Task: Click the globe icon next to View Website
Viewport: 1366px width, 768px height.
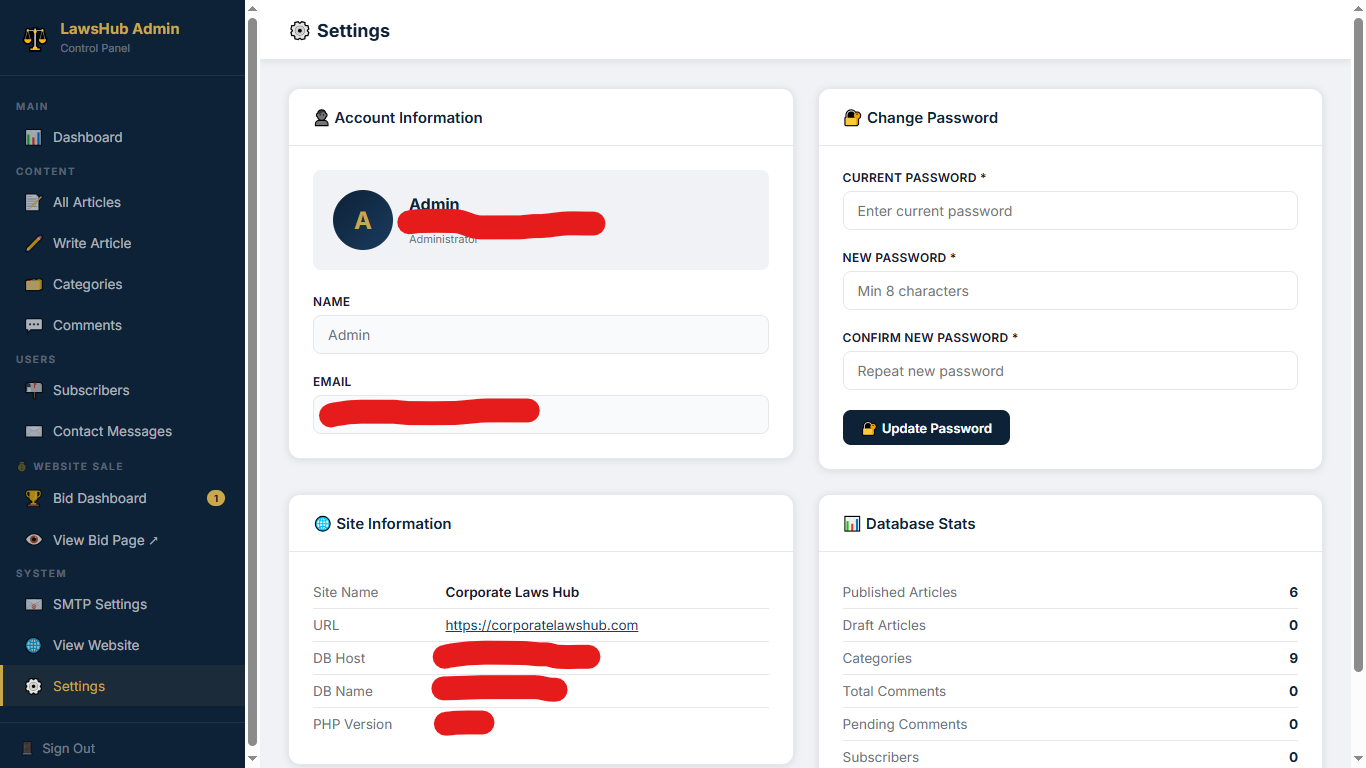Action: tap(34, 645)
